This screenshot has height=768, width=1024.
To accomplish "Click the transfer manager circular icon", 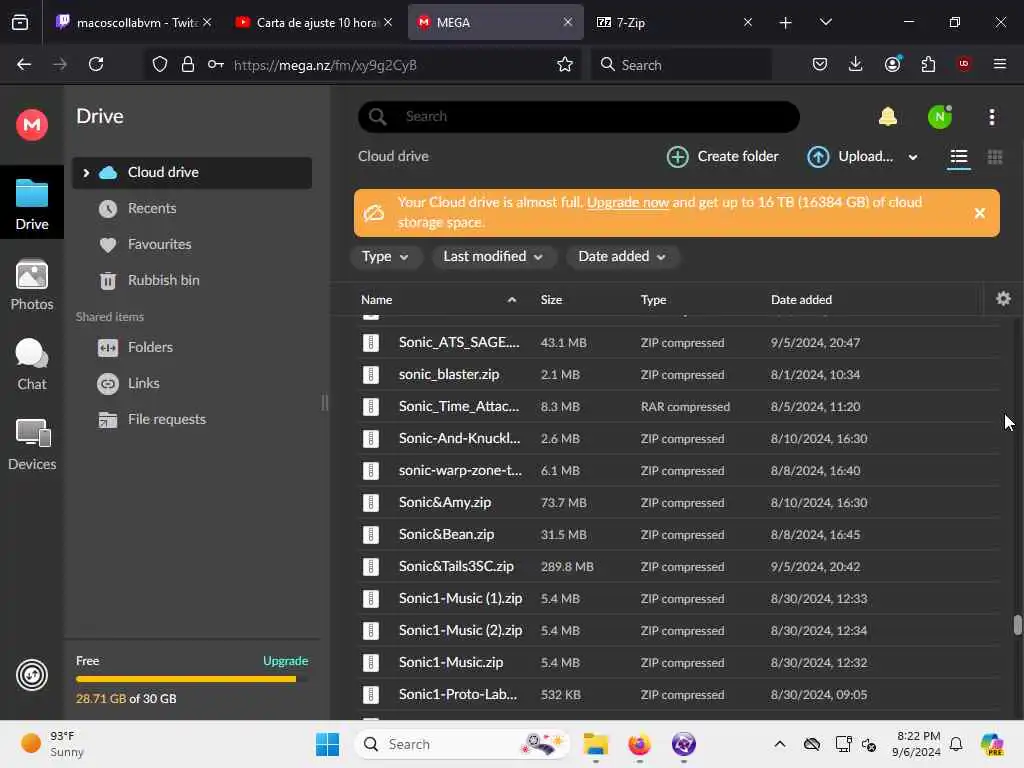I will (x=31, y=675).
